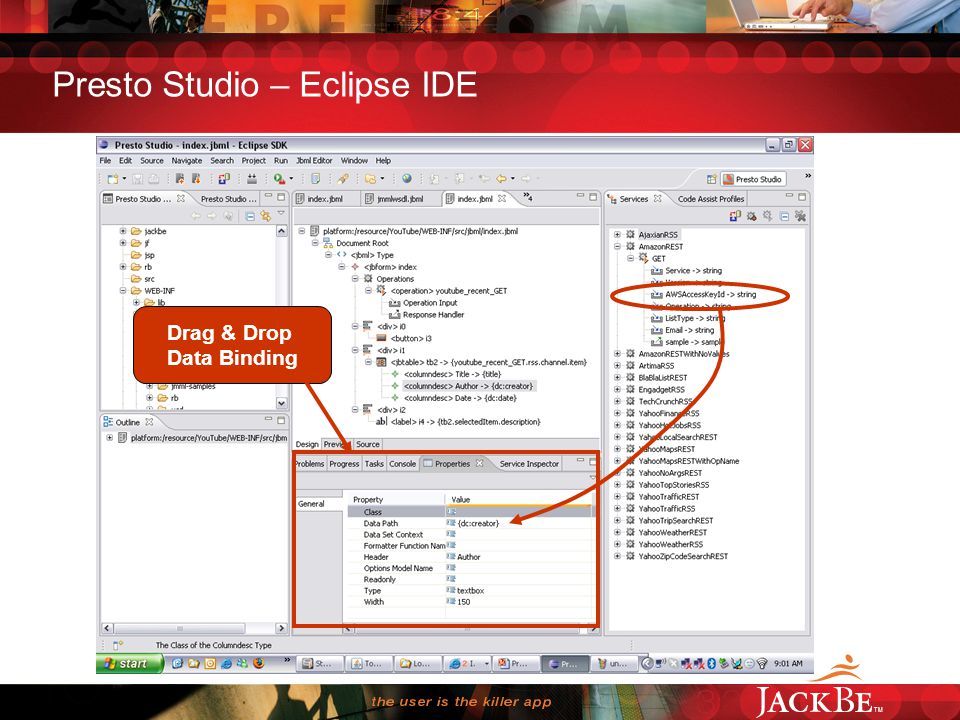
Task: Close the Properties view tab
Action: click(480, 463)
